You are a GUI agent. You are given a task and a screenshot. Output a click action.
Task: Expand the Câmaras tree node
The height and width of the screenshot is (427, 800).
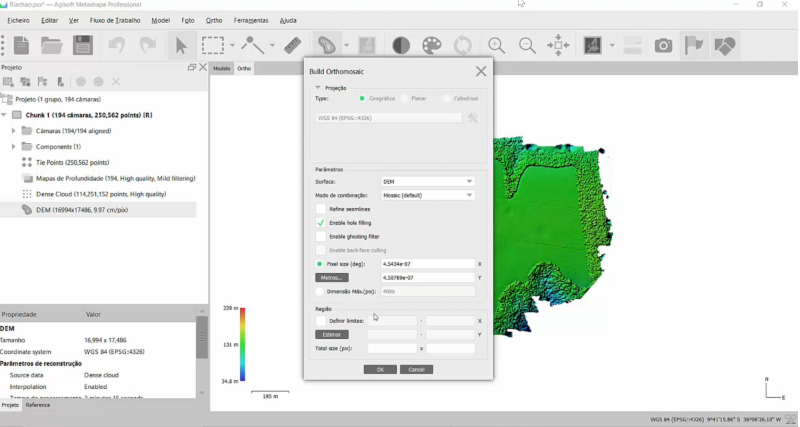coord(13,131)
